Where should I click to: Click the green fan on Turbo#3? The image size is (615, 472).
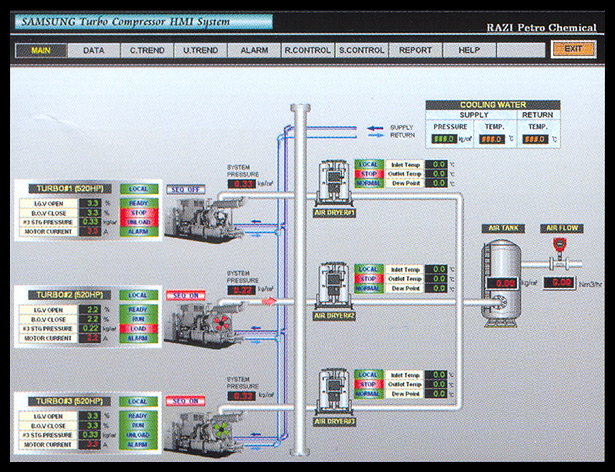[x=221, y=430]
